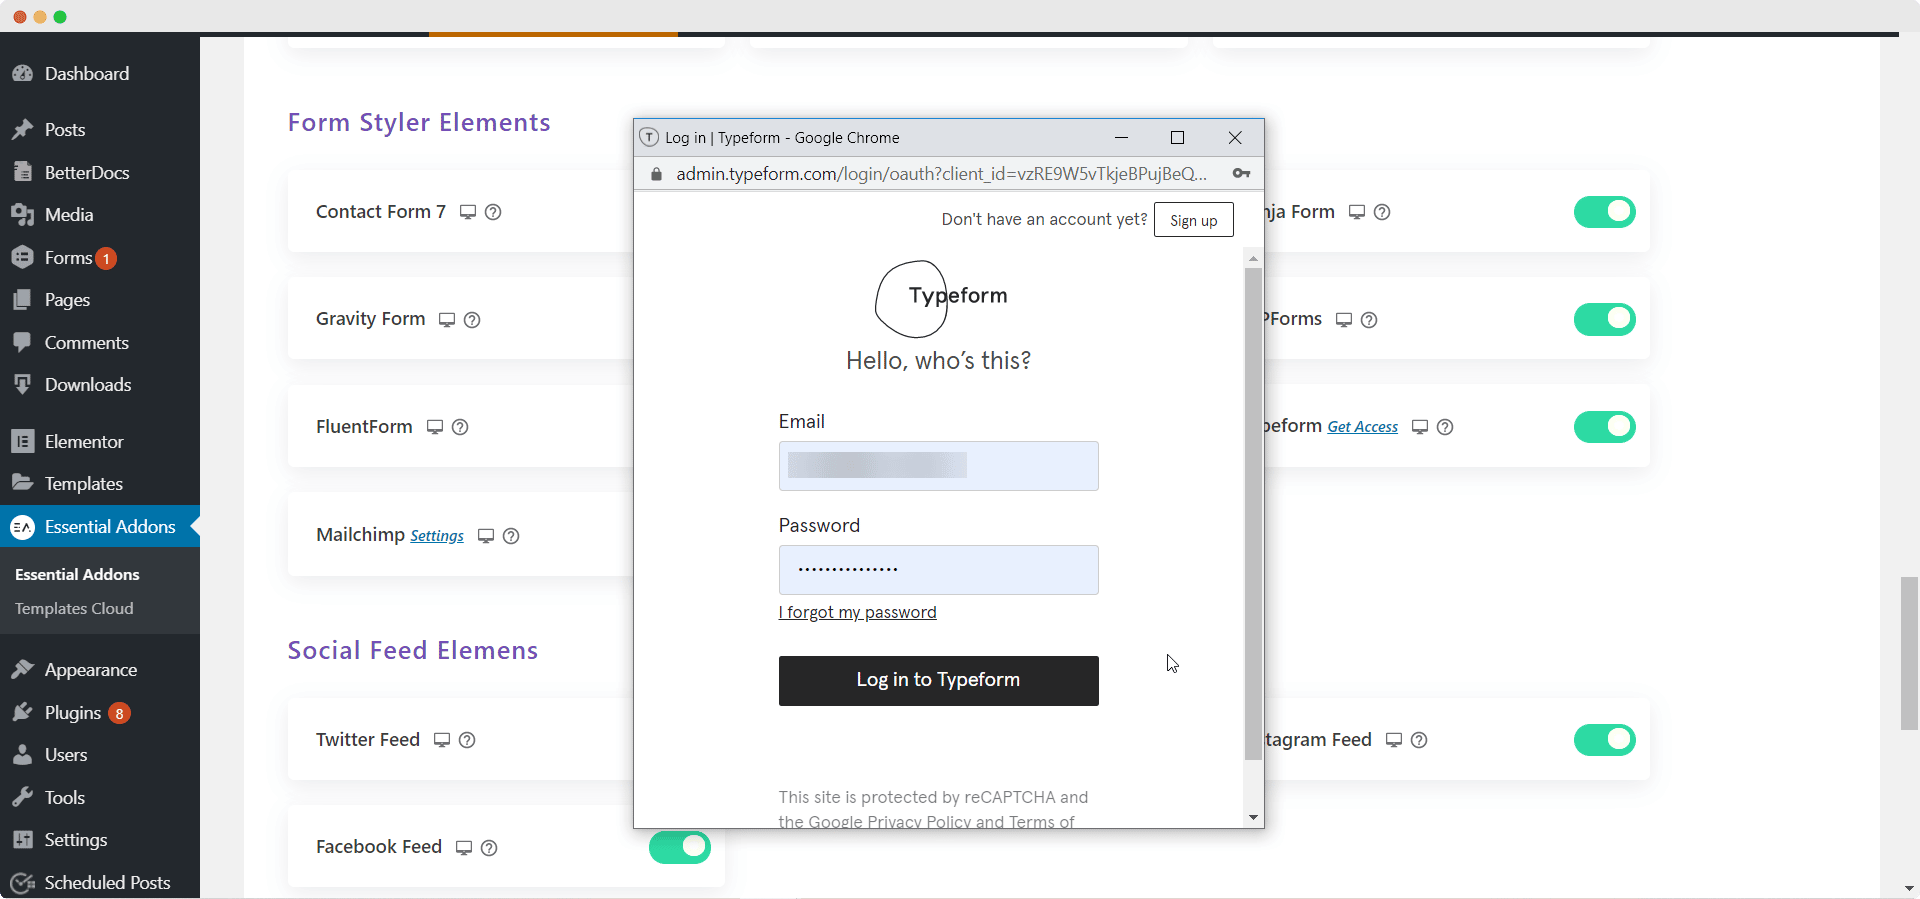Click the Templates folder icon

(x=22, y=483)
